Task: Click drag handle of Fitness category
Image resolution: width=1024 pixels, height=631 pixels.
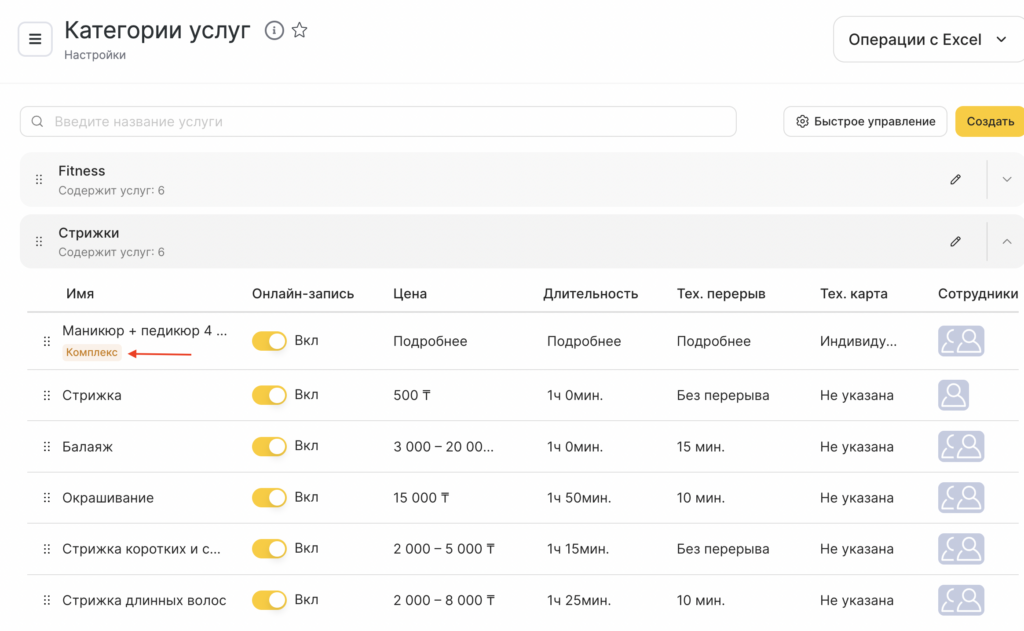Action: click(x=39, y=180)
